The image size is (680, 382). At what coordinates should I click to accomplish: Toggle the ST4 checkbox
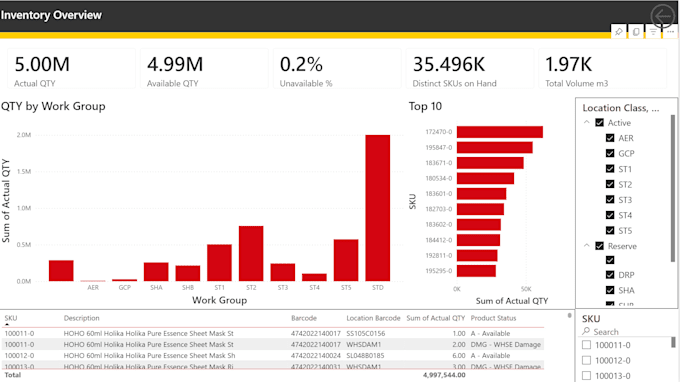[610, 215]
